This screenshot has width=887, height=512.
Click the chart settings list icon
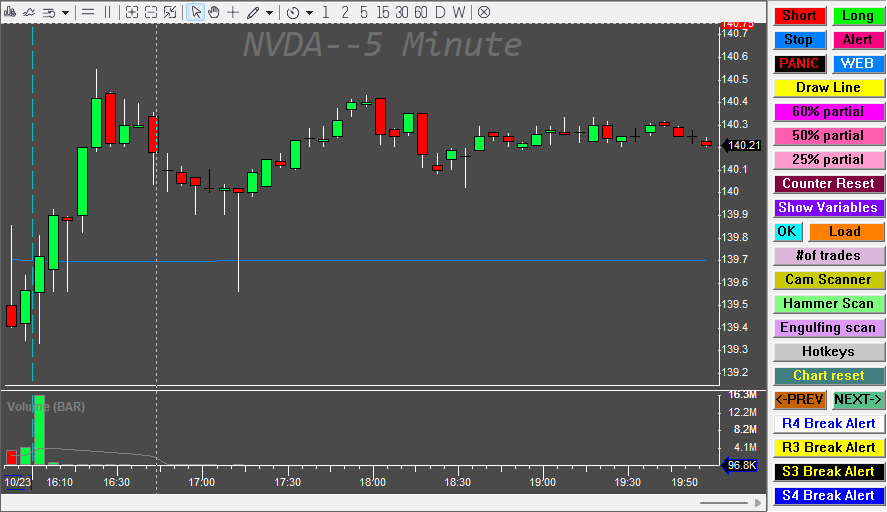point(49,12)
